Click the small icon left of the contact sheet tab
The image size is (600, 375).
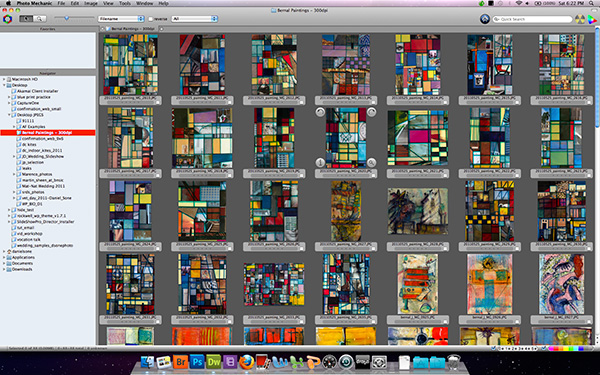click(x=102, y=29)
